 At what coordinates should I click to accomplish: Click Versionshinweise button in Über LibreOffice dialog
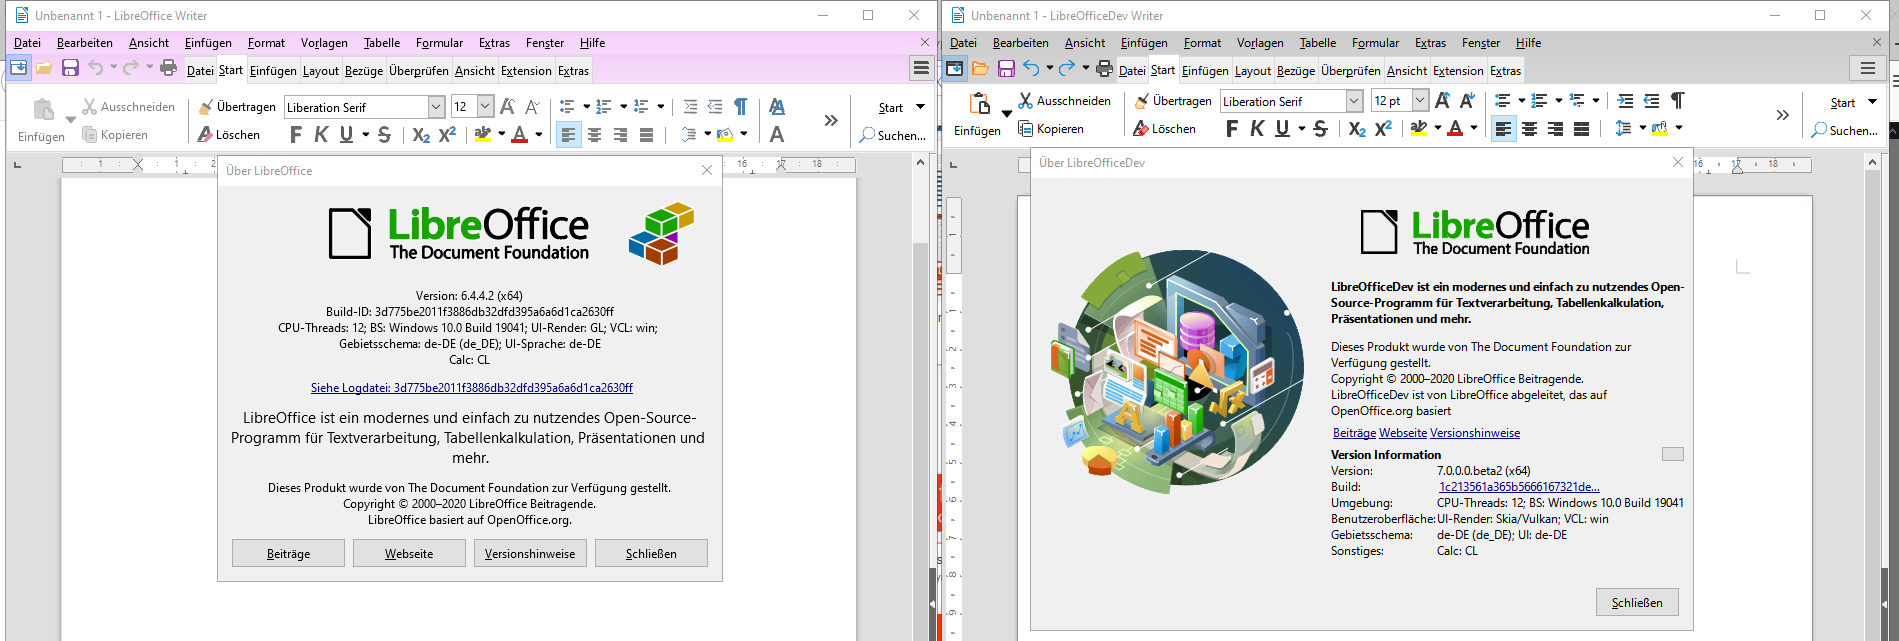(530, 553)
